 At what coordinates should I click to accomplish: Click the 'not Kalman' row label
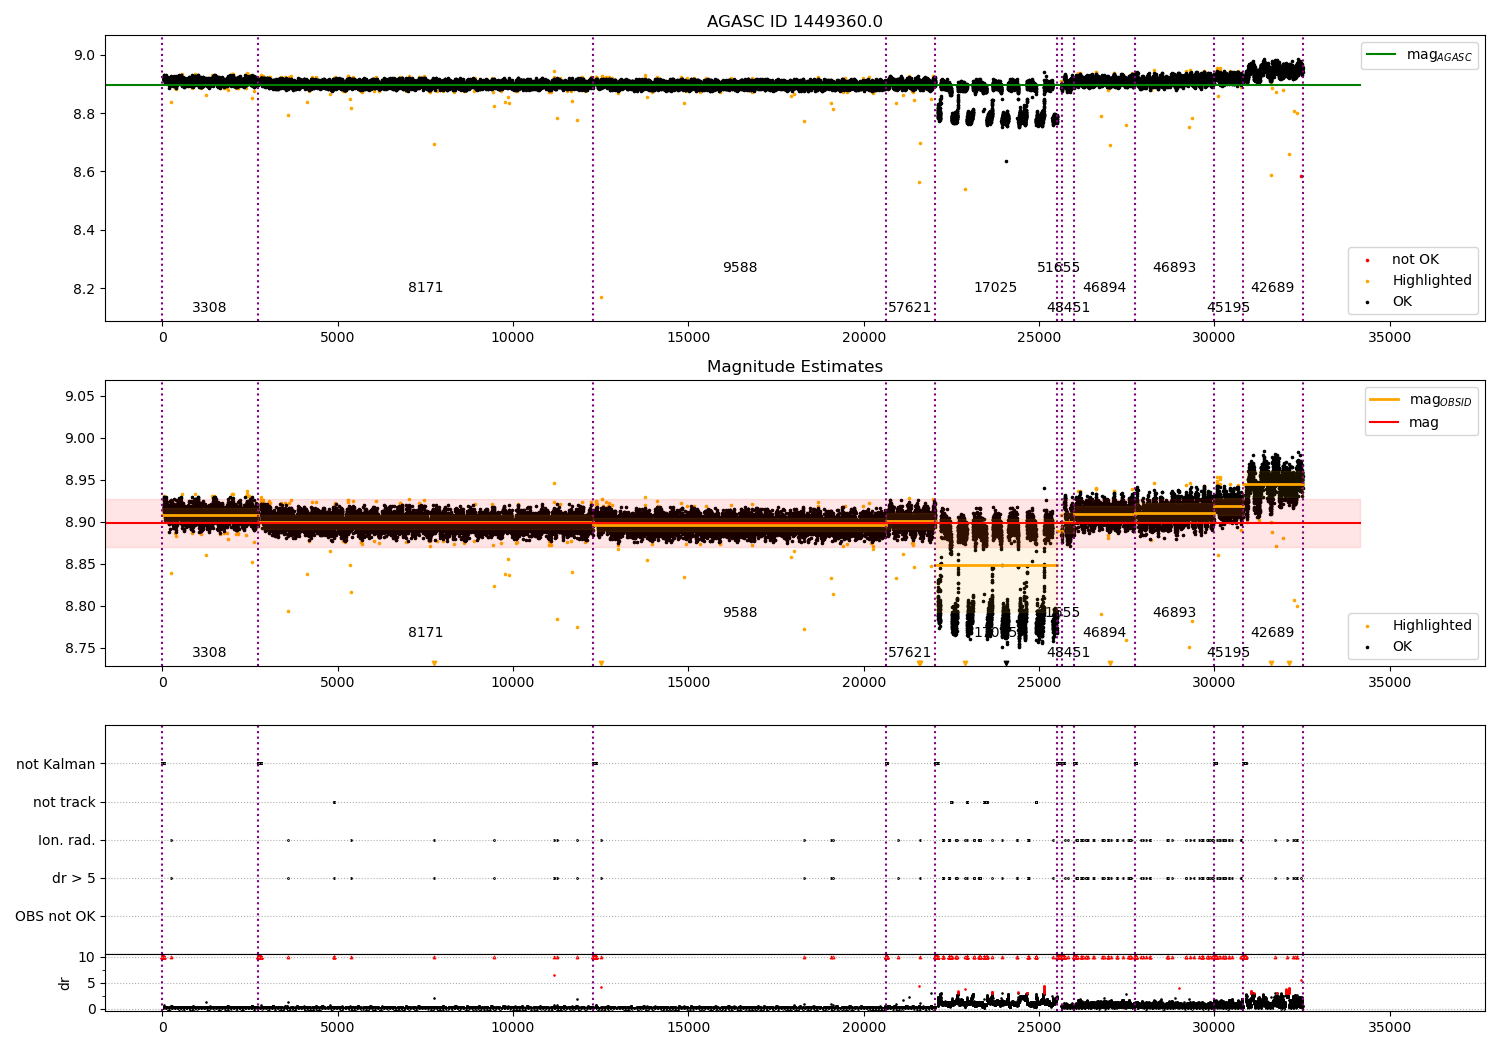point(56,765)
